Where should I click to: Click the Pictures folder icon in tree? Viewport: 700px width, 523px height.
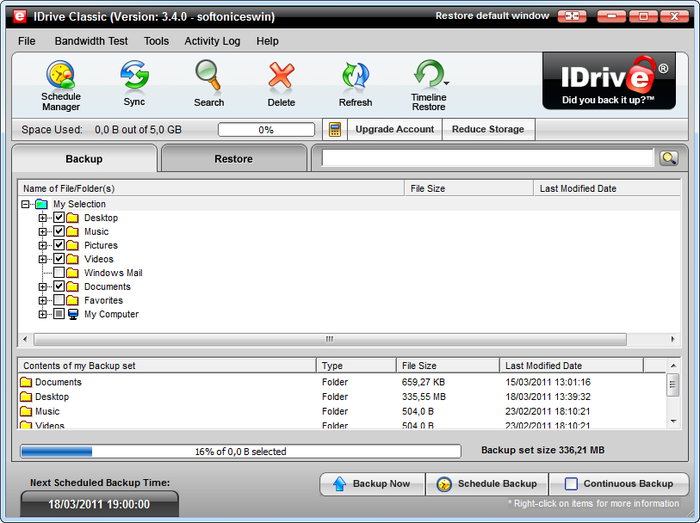click(x=72, y=245)
